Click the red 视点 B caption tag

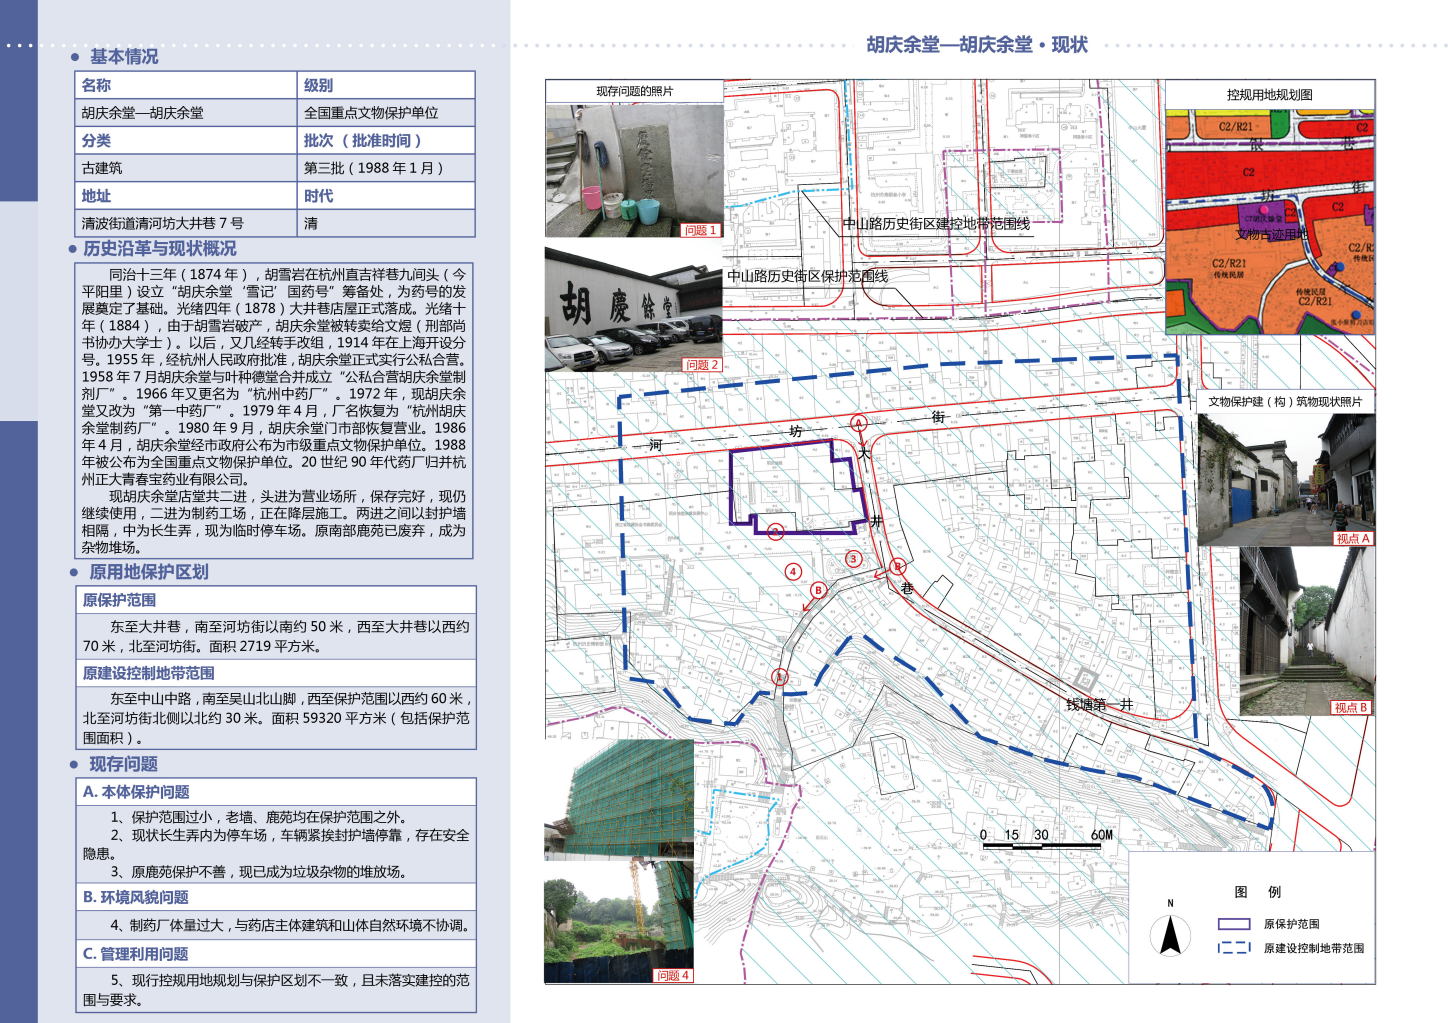(1351, 707)
